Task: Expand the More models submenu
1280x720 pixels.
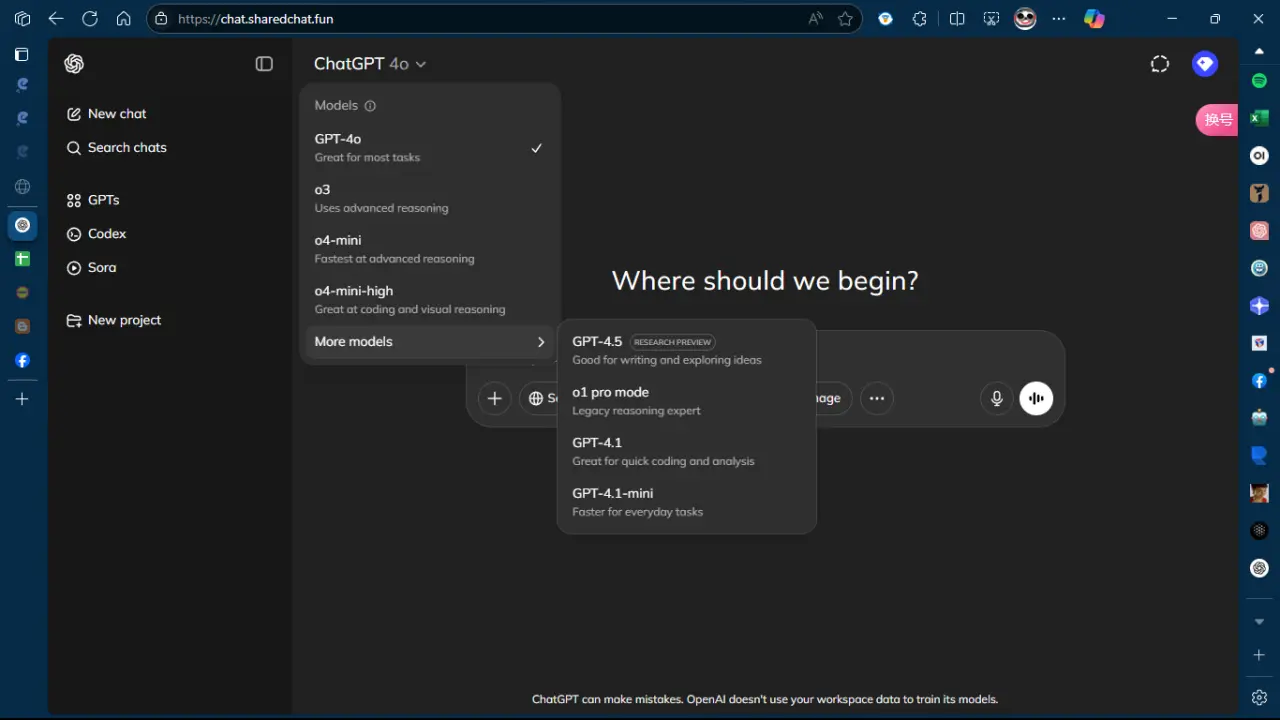Action: coord(429,342)
